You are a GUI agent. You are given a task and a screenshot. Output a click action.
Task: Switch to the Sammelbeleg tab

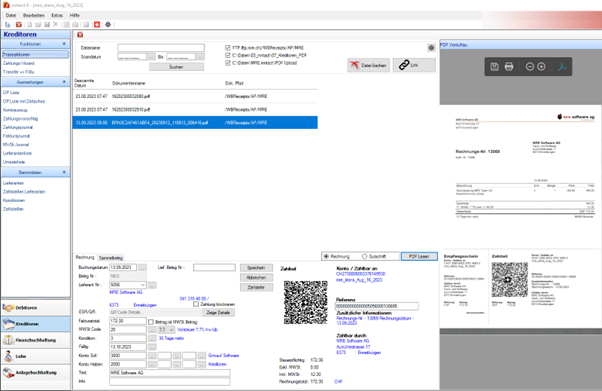pyautogui.click(x=111, y=258)
